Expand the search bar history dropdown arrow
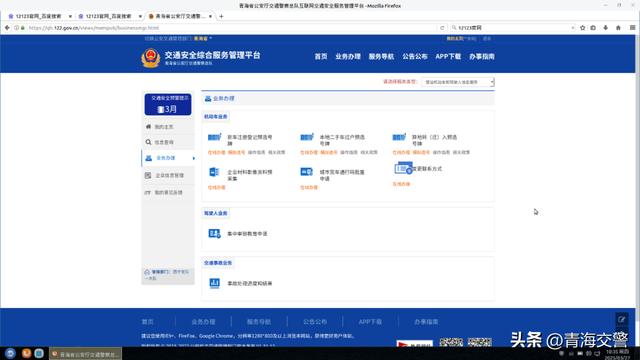640x360 pixels. point(573,28)
